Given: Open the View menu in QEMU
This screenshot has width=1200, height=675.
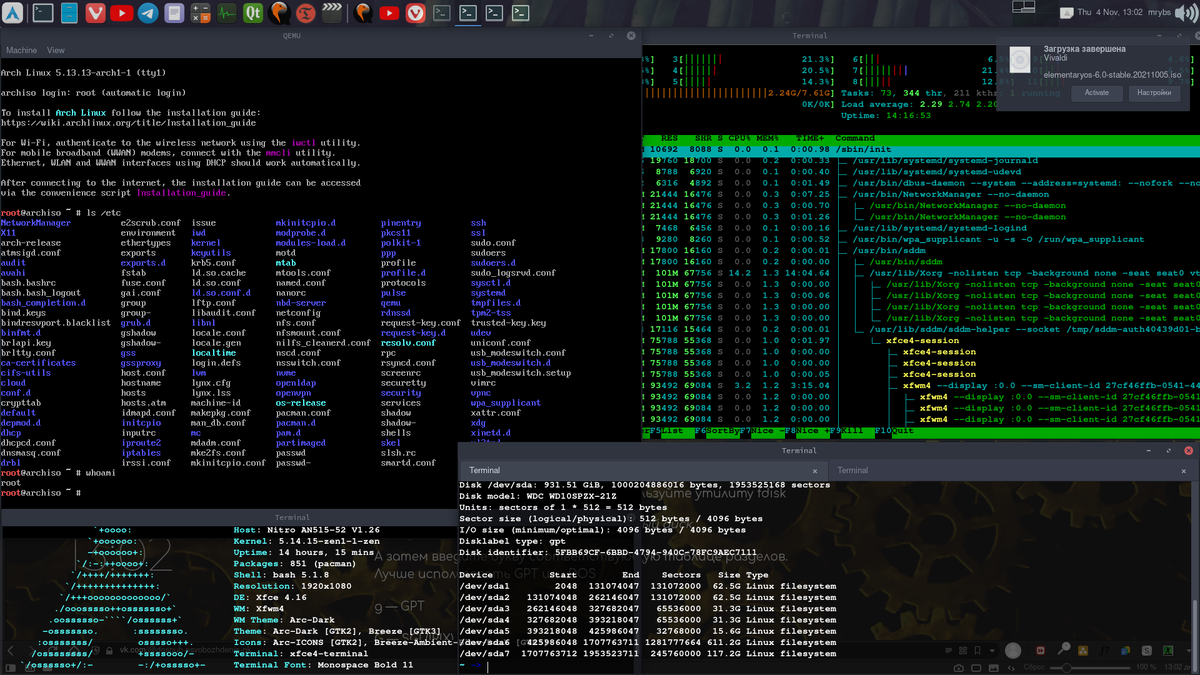Looking at the screenshot, I should [56, 50].
